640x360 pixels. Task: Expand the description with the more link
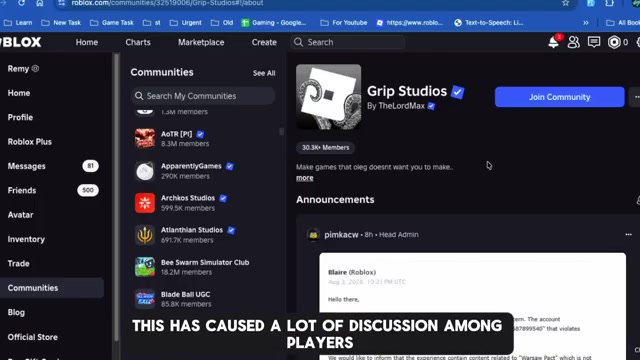[x=304, y=178]
